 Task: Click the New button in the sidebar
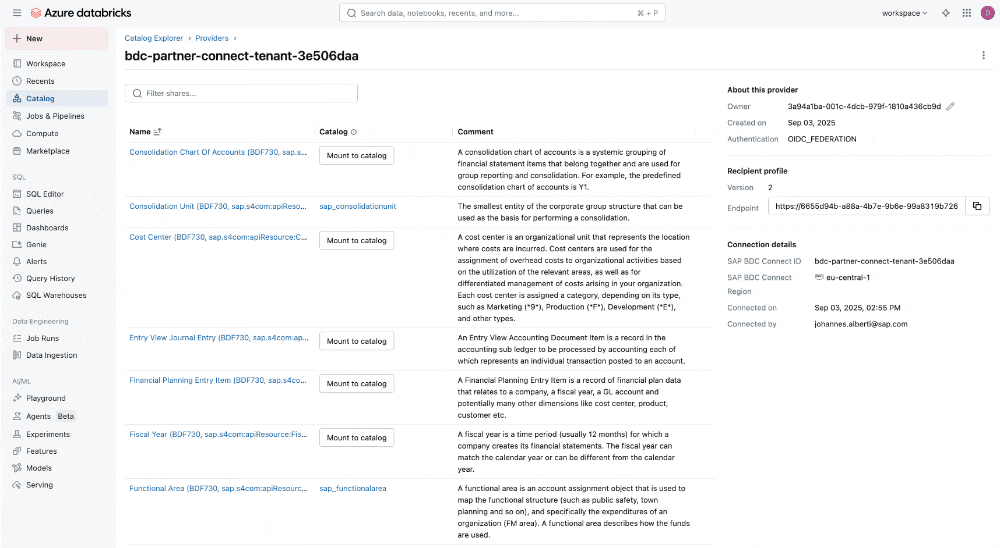pos(56,38)
